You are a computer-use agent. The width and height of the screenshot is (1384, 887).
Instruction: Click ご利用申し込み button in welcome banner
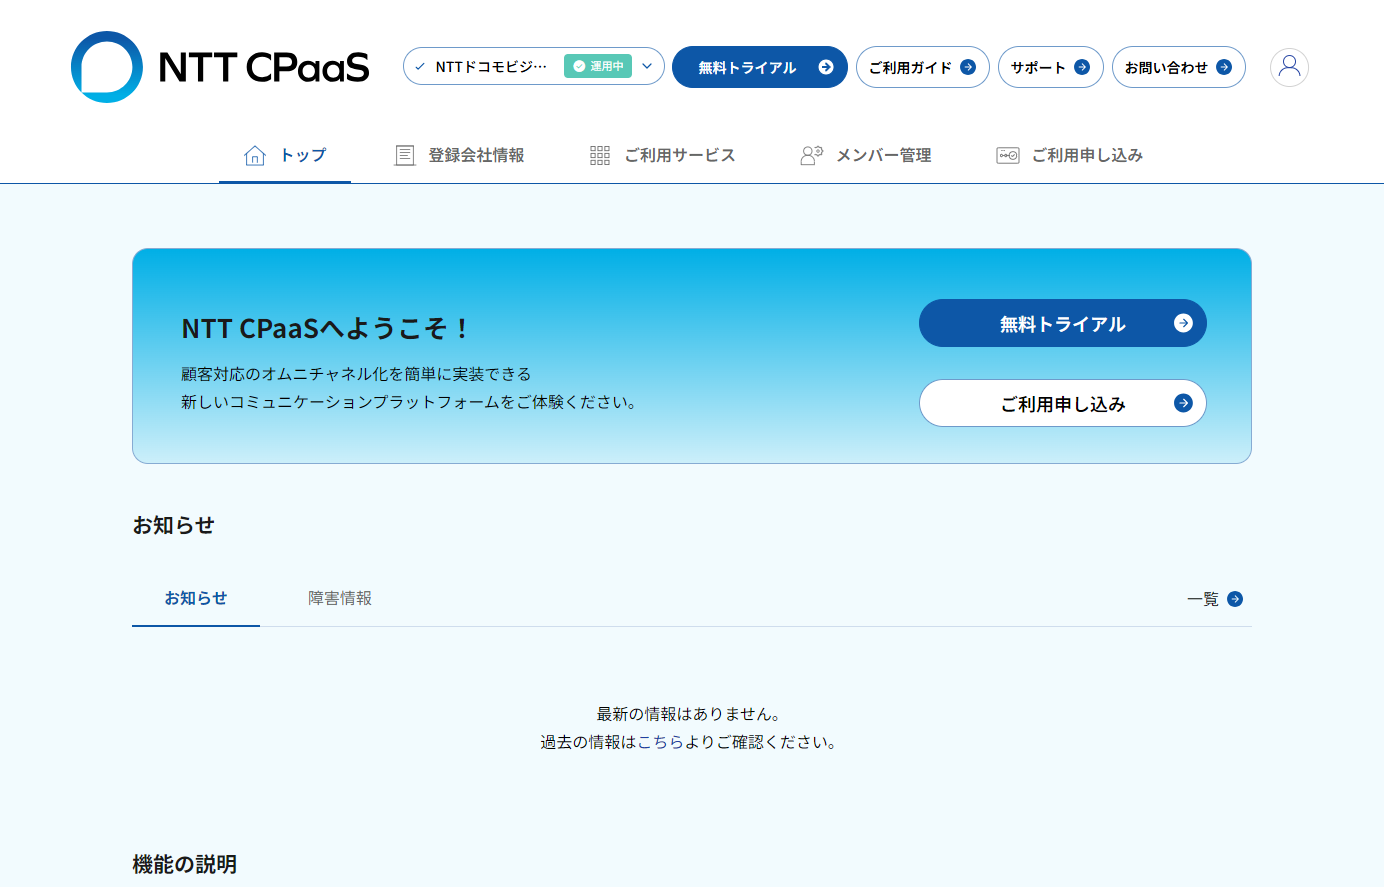click(1063, 403)
